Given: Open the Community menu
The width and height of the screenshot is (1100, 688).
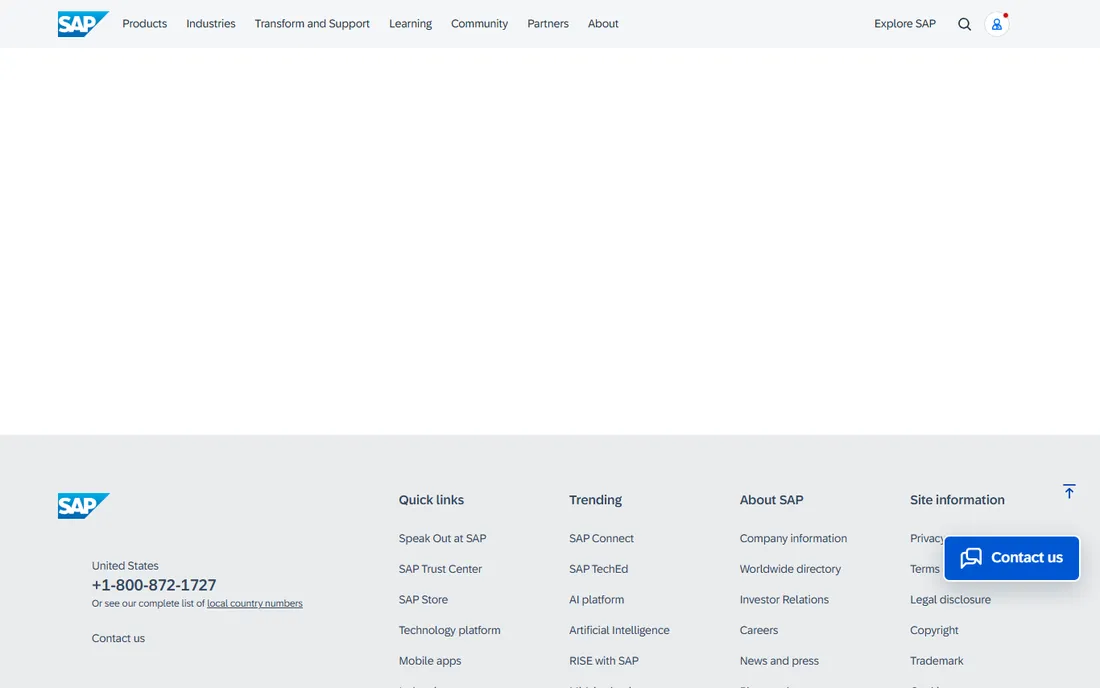Looking at the screenshot, I should click(x=479, y=24).
